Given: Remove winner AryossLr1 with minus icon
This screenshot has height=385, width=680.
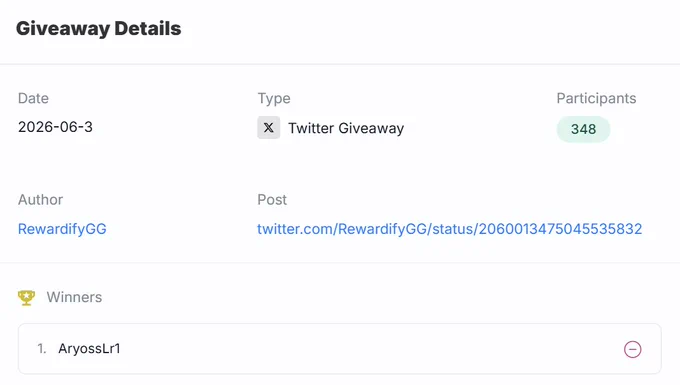Looking at the screenshot, I should (x=632, y=349).
